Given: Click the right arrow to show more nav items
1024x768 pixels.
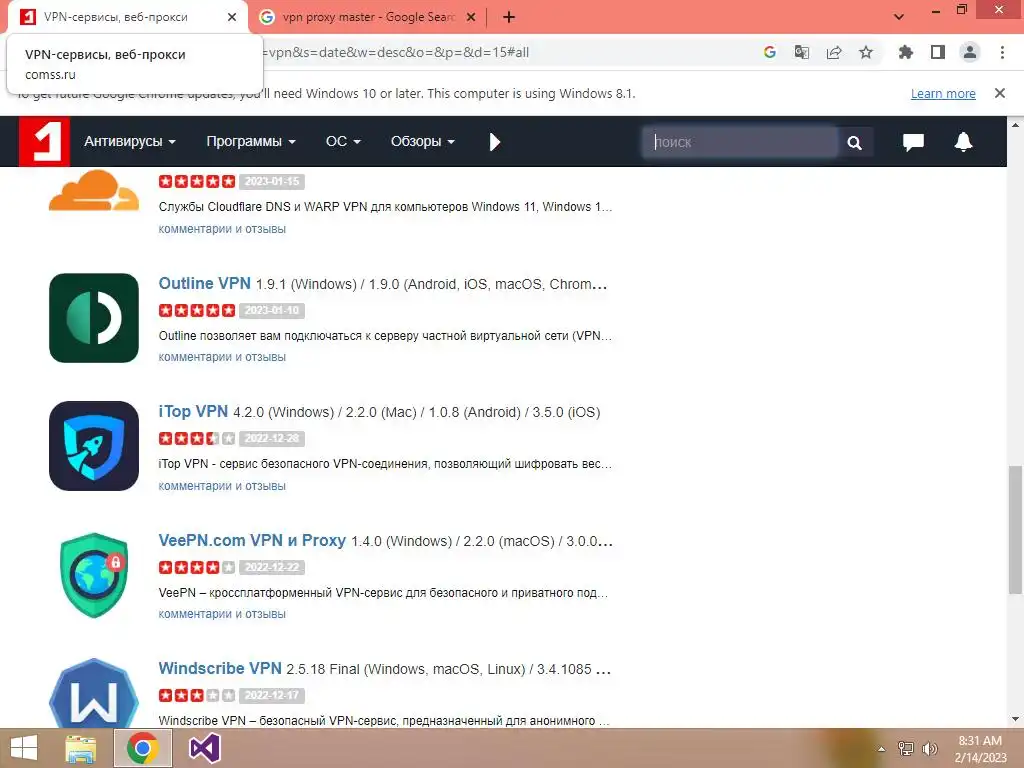Looking at the screenshot, I should coord(494,142).
